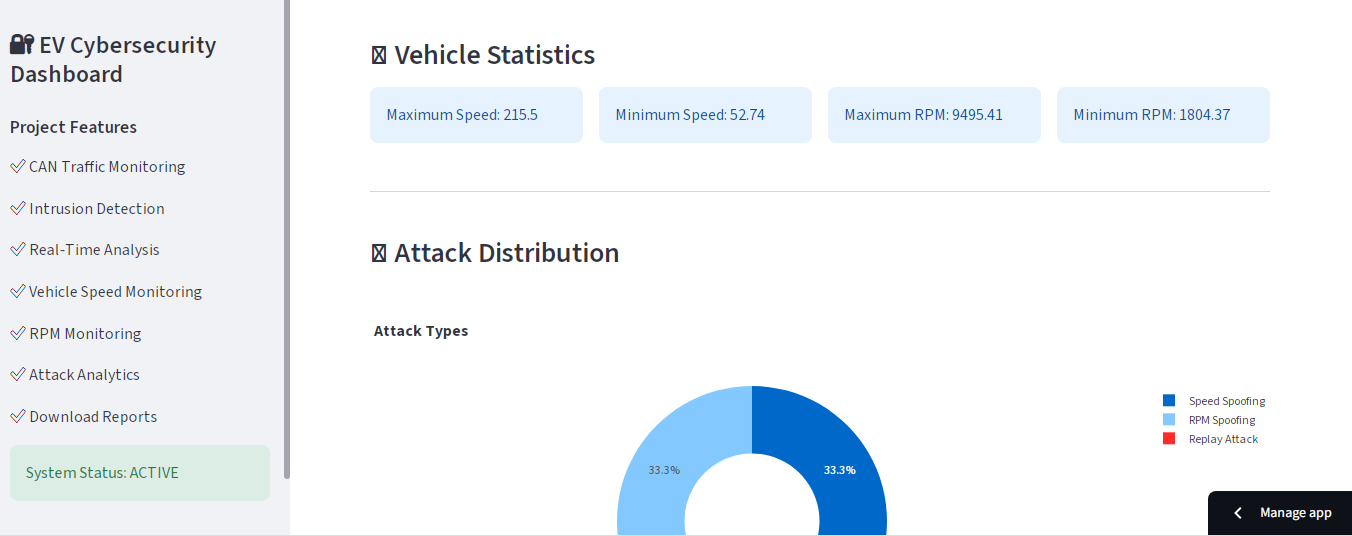
Task: Click the Project Features sidebar heading
Action: (73, 127)
